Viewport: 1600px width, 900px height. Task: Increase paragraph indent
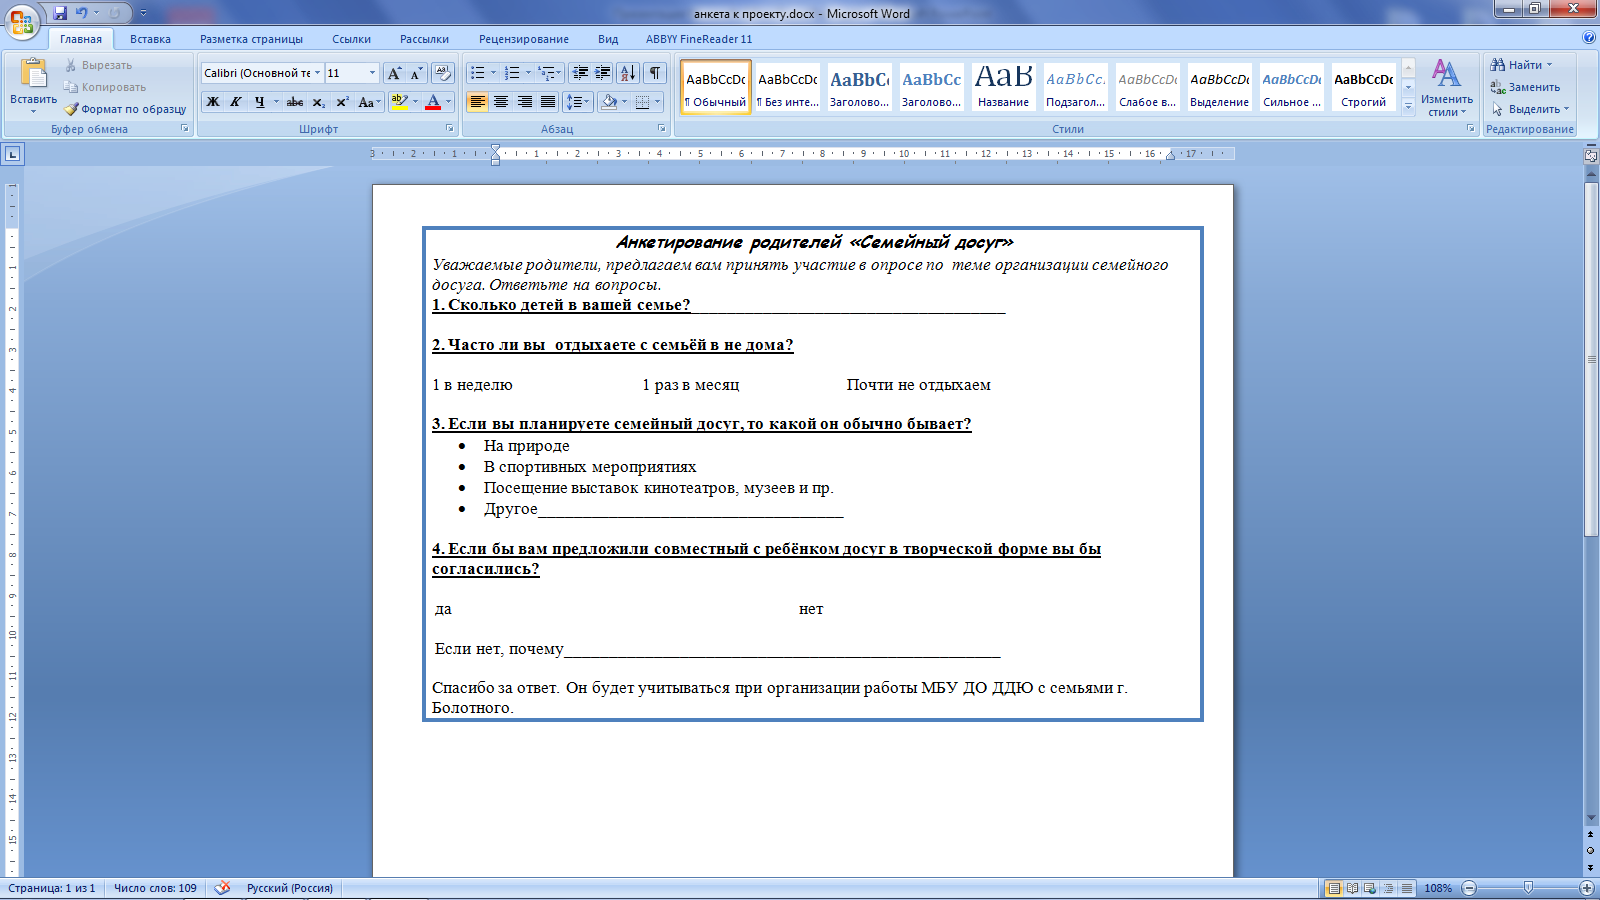(x=603, y=73)
